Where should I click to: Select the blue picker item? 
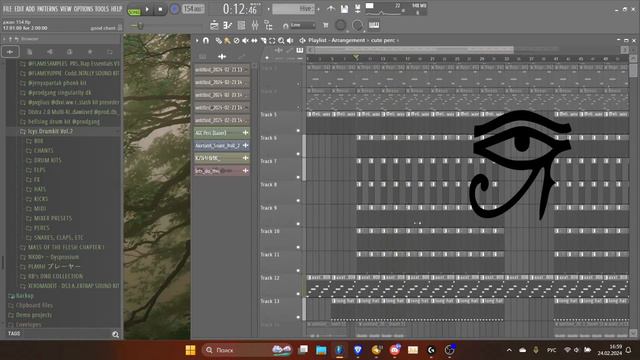coord(222,145)
